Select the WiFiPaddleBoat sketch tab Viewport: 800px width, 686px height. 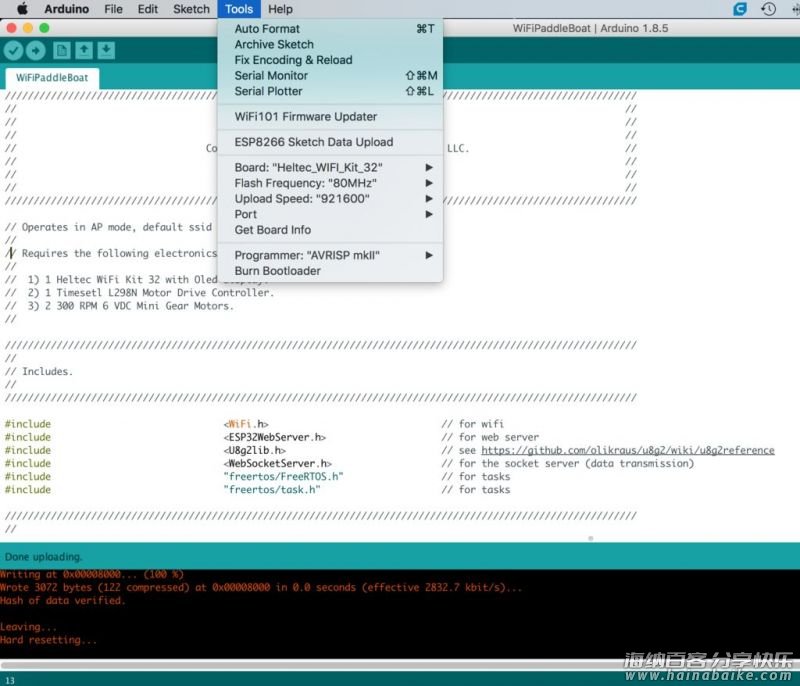click(x=52, y=78)
